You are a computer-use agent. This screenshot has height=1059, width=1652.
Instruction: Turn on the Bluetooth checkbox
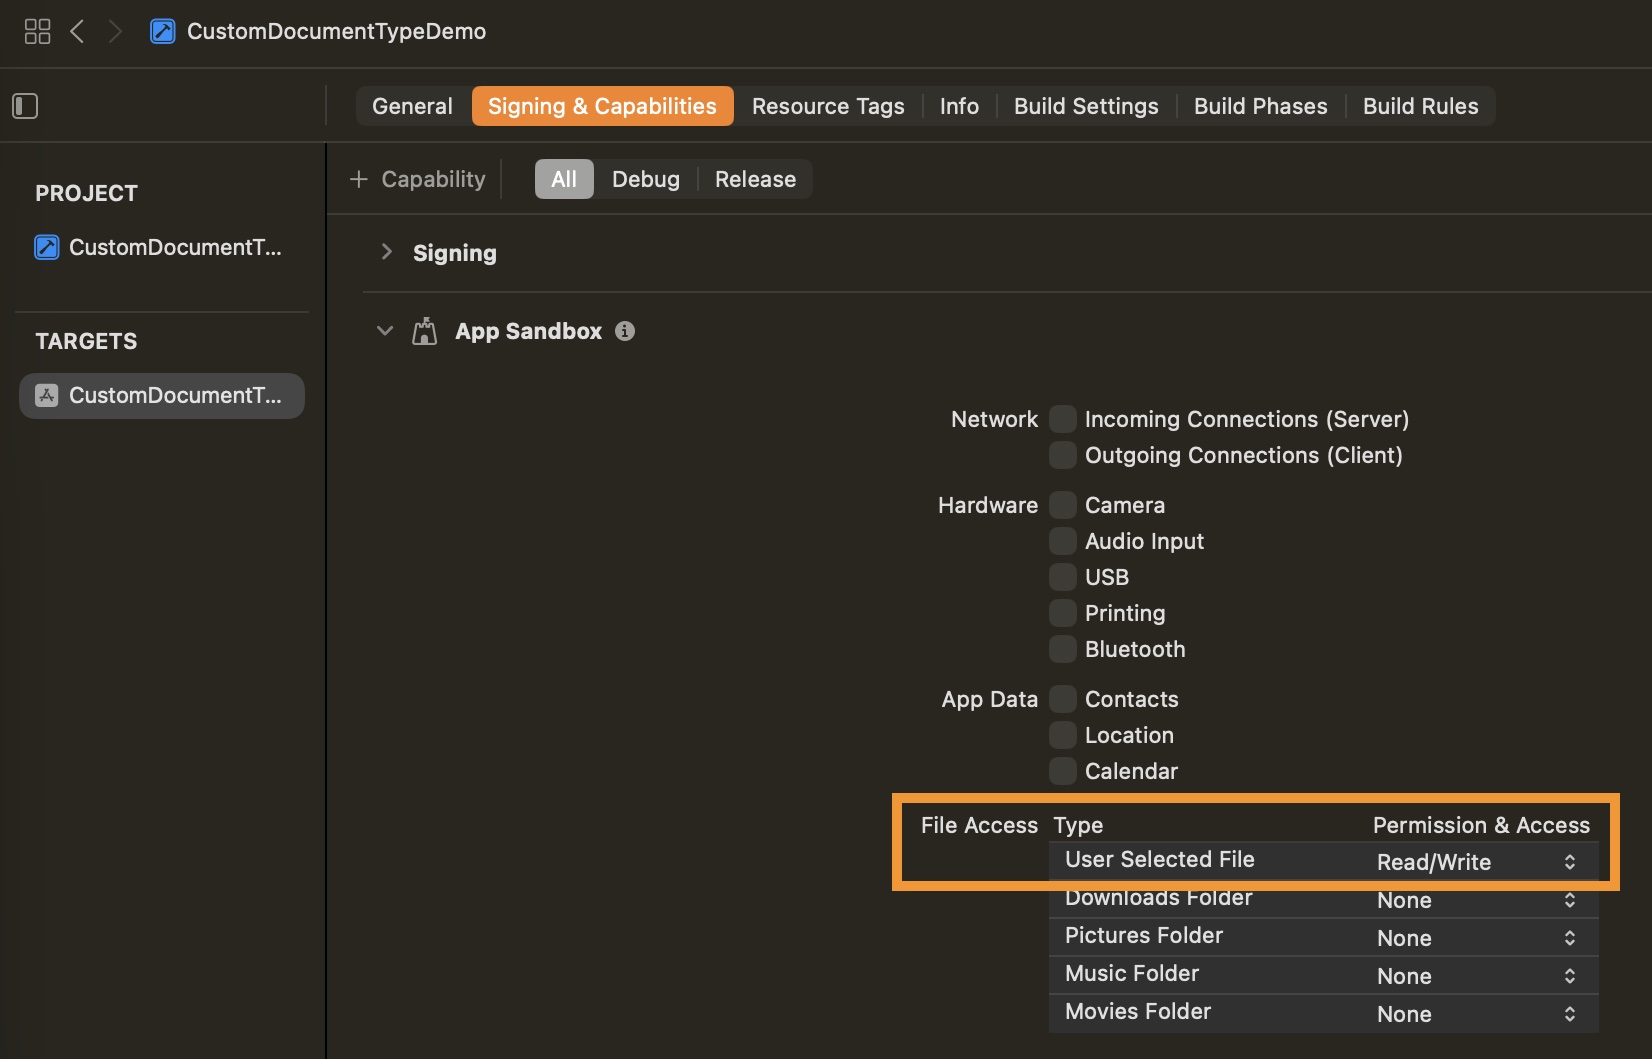1063,649
